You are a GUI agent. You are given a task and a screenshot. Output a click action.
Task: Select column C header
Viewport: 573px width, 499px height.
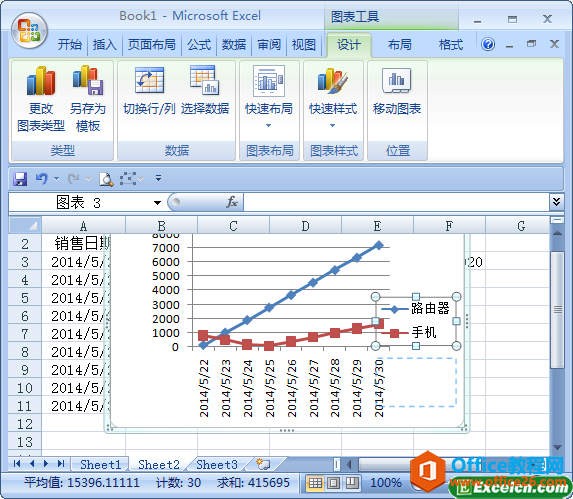click(233, 226)
